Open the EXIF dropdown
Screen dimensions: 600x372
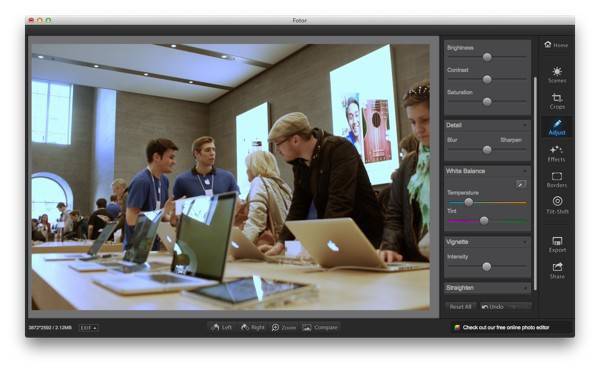(x=89, y=328)
